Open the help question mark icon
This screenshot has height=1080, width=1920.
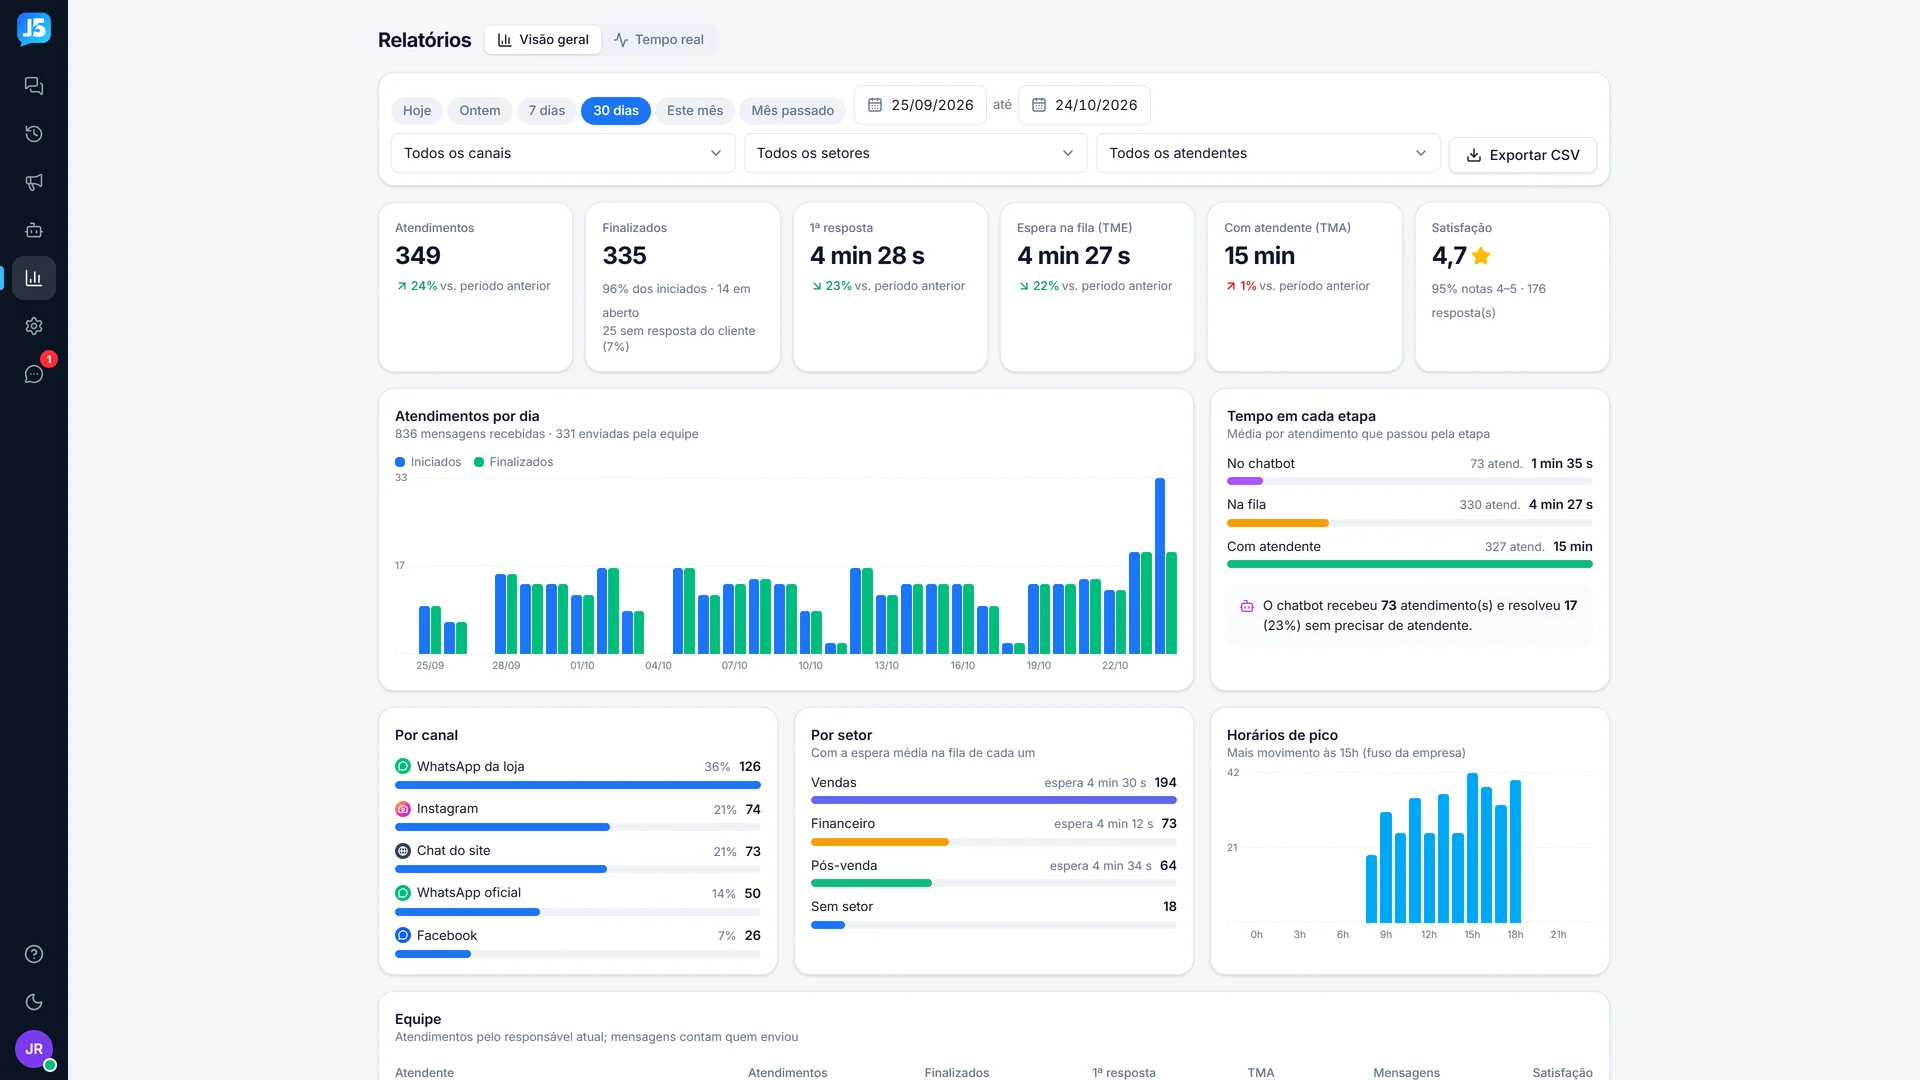(x=34, y=954)
